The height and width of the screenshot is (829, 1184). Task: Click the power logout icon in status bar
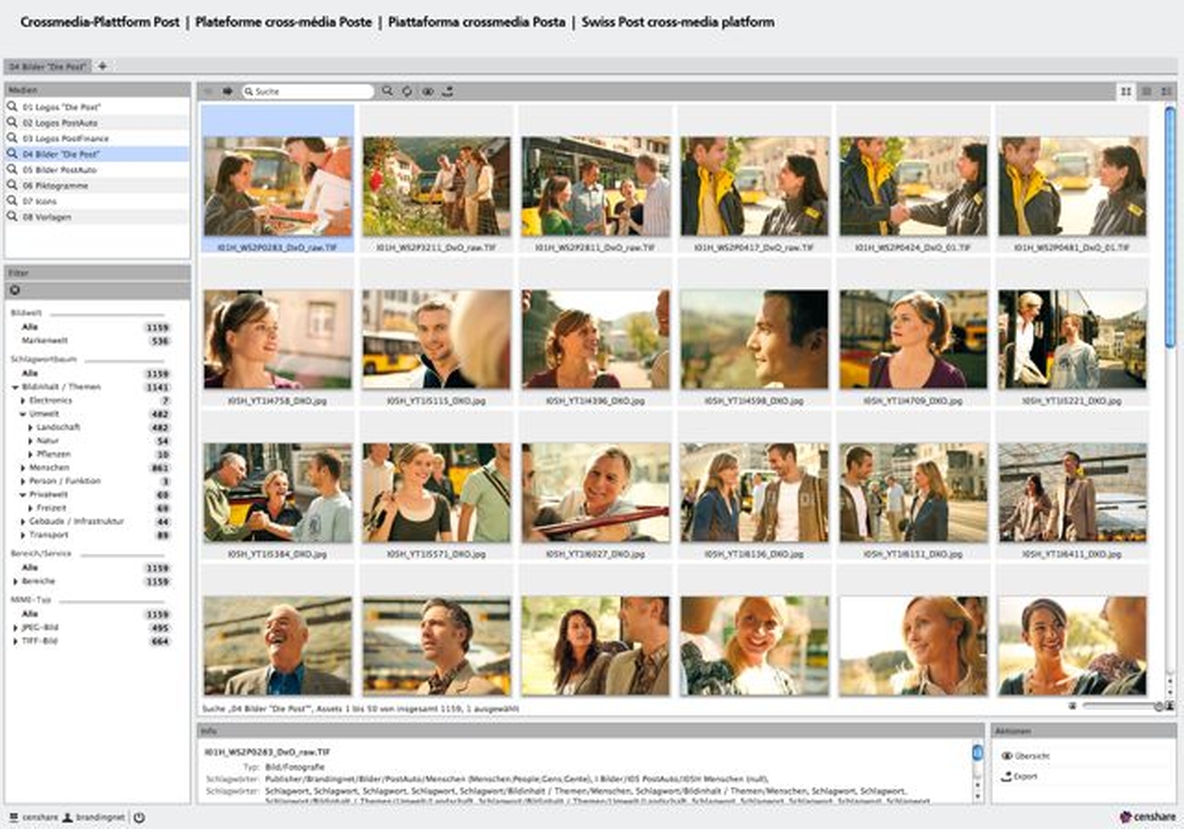[x=140, y=818]
